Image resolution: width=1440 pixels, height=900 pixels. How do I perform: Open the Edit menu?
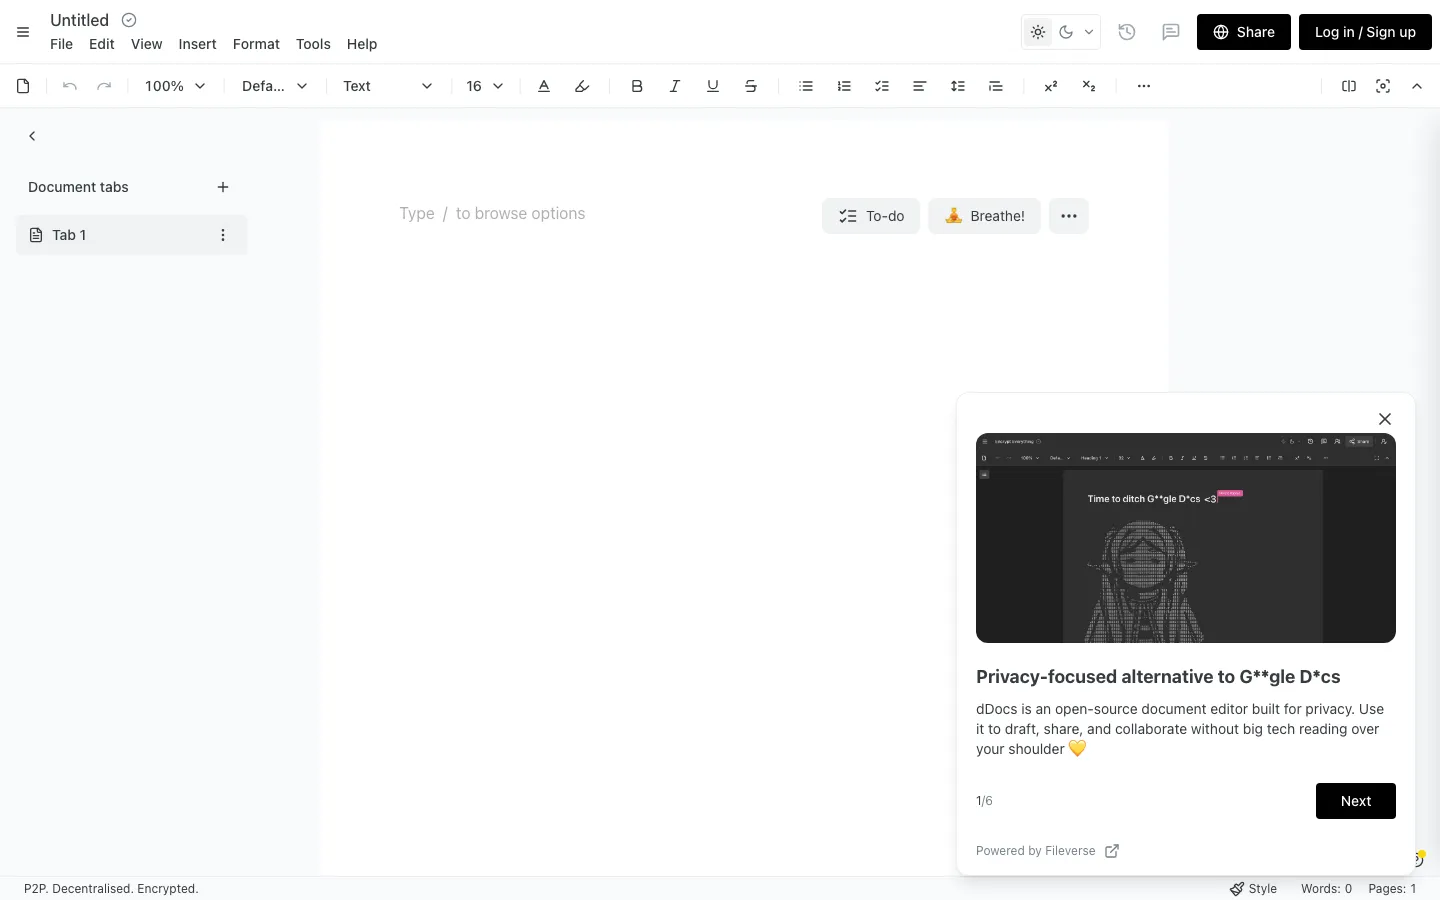102,44
